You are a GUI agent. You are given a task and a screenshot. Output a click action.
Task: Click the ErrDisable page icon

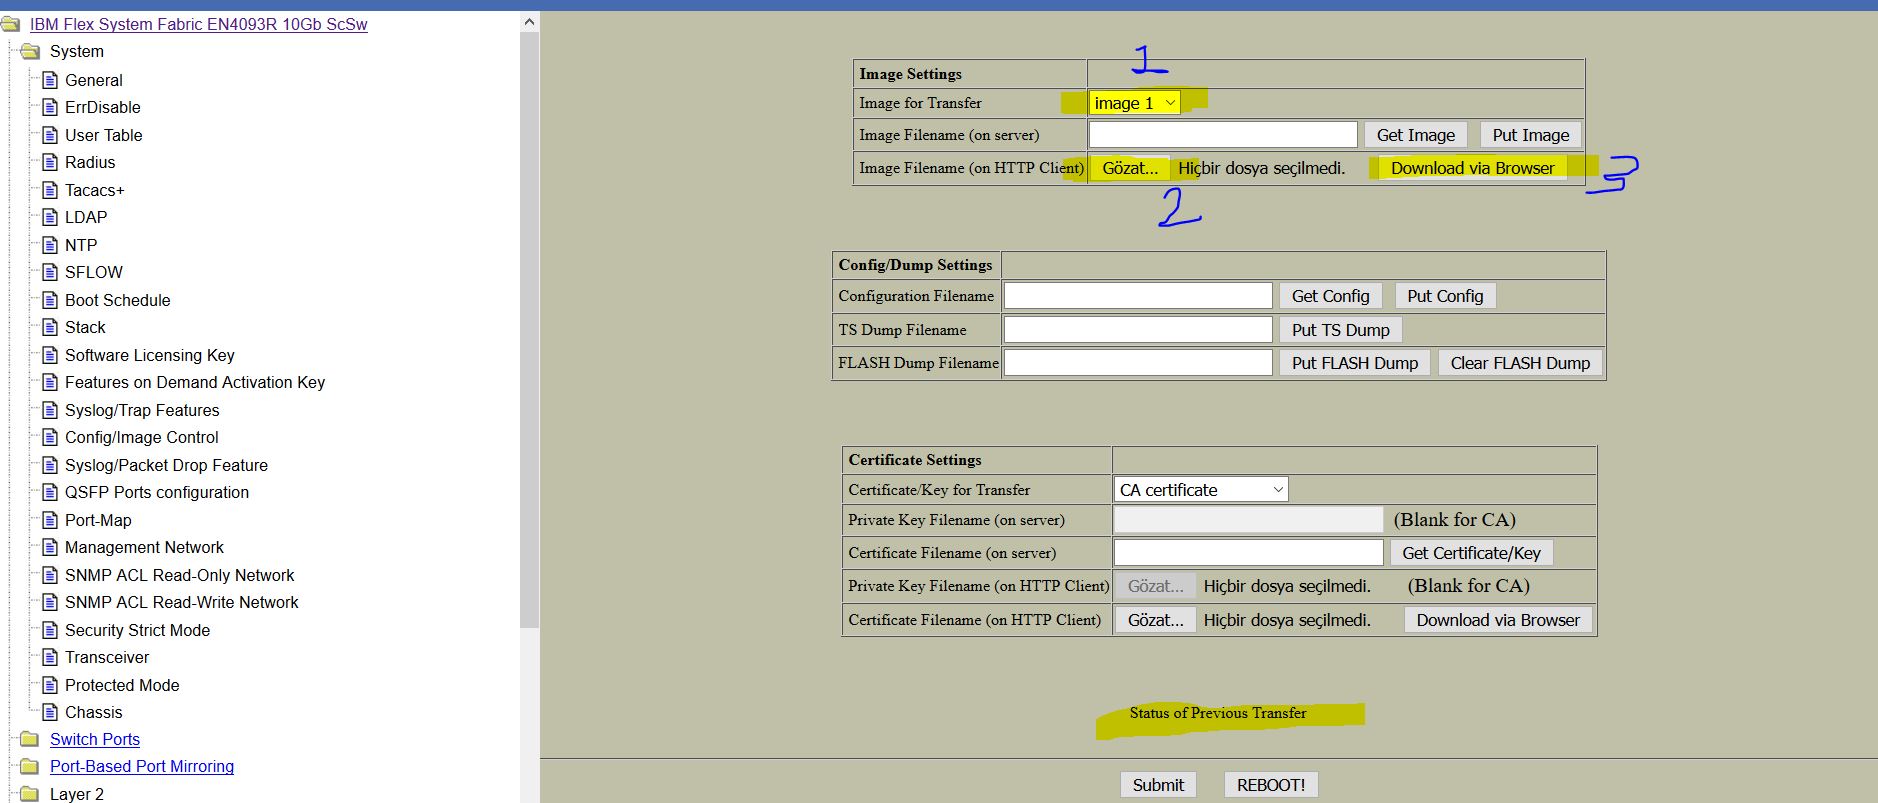click(50, 107)
